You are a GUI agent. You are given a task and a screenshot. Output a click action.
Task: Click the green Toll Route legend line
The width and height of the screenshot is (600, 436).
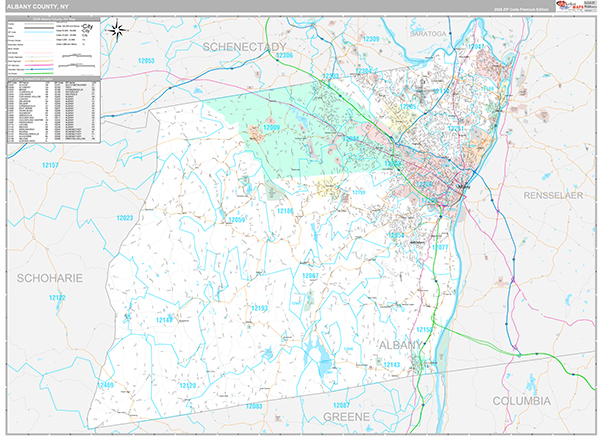(x=39, y=73)
